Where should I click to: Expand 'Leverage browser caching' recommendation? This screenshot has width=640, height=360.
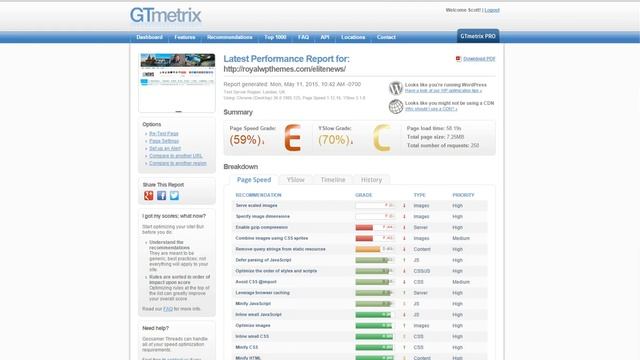(x=262, y=293)
